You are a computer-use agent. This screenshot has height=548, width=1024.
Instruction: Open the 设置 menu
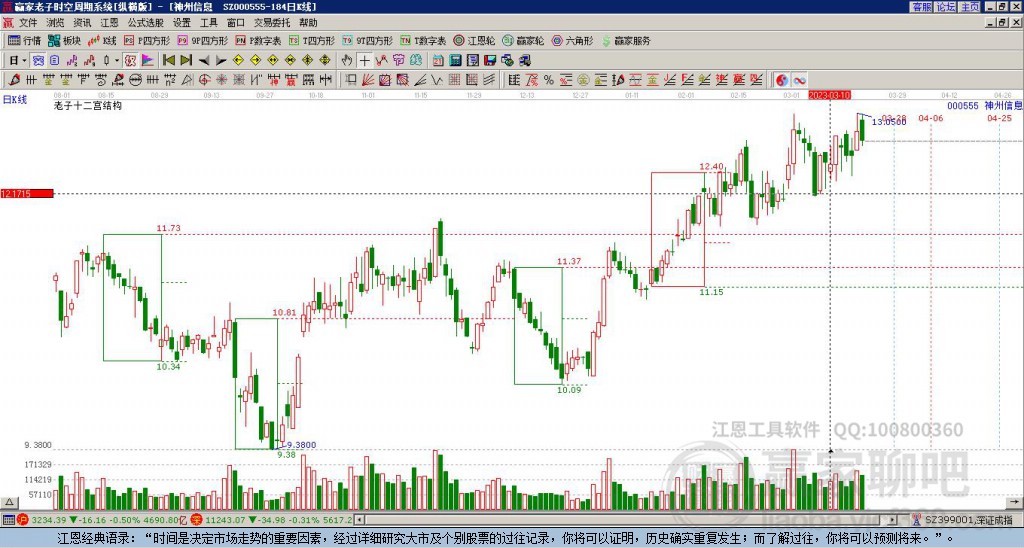tap(182, 23)
